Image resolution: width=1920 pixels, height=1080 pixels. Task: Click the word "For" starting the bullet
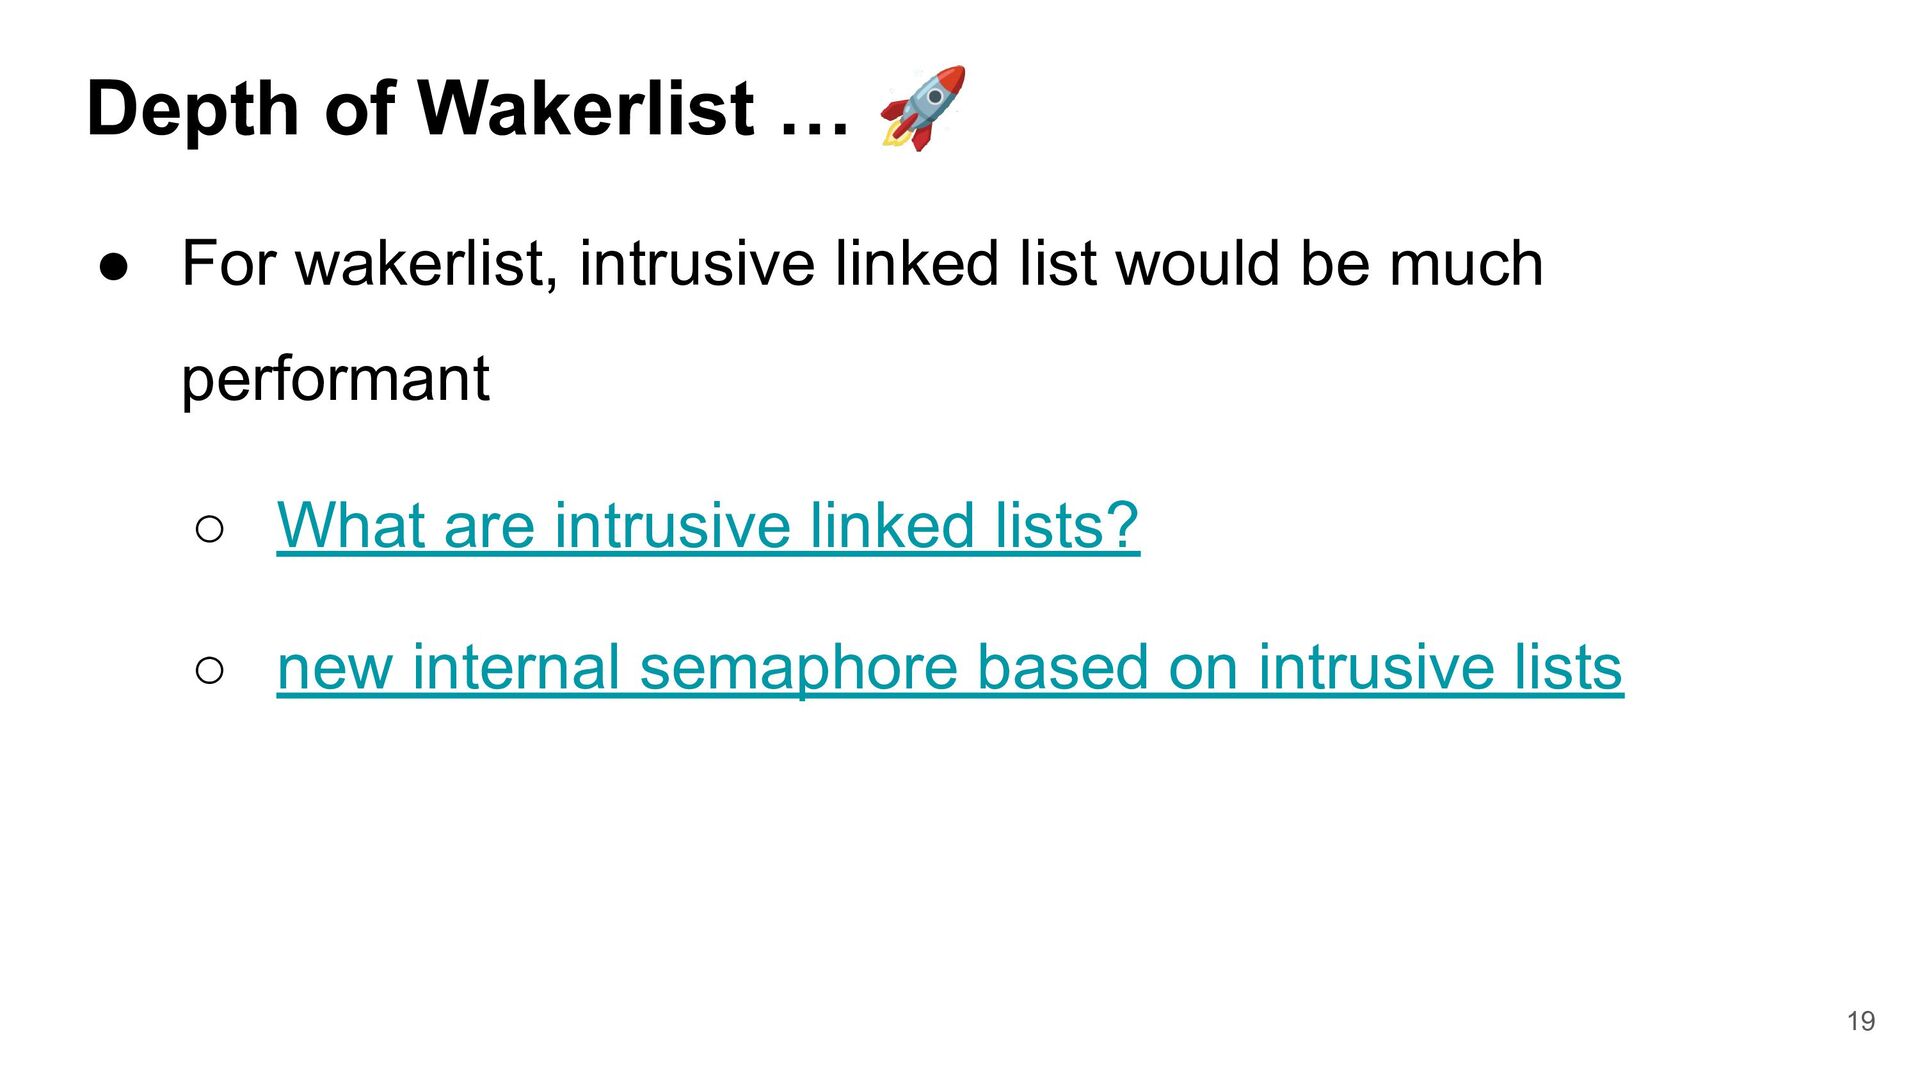[x=229, y=264]
